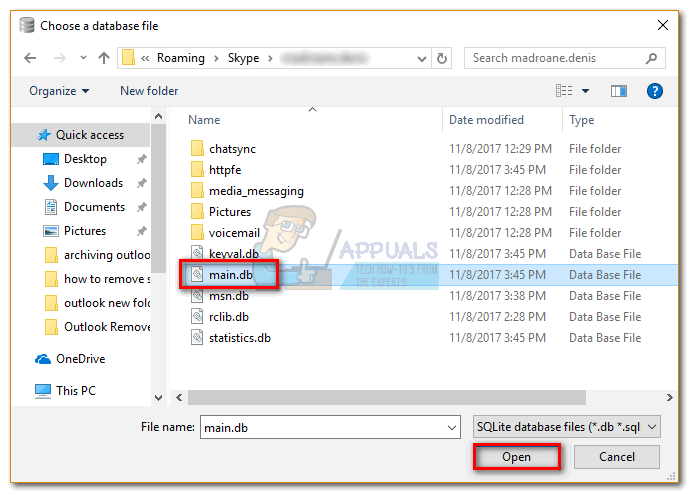Click the file list scroll right arrow
This screenshot has height=494, width=690.
669,398
